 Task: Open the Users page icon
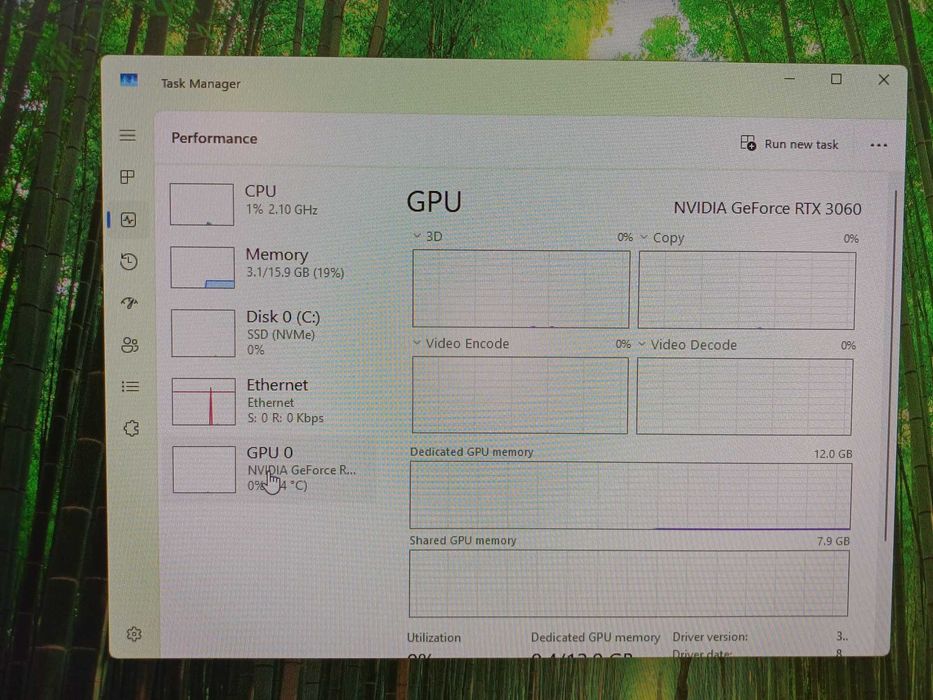click(130, 345)
